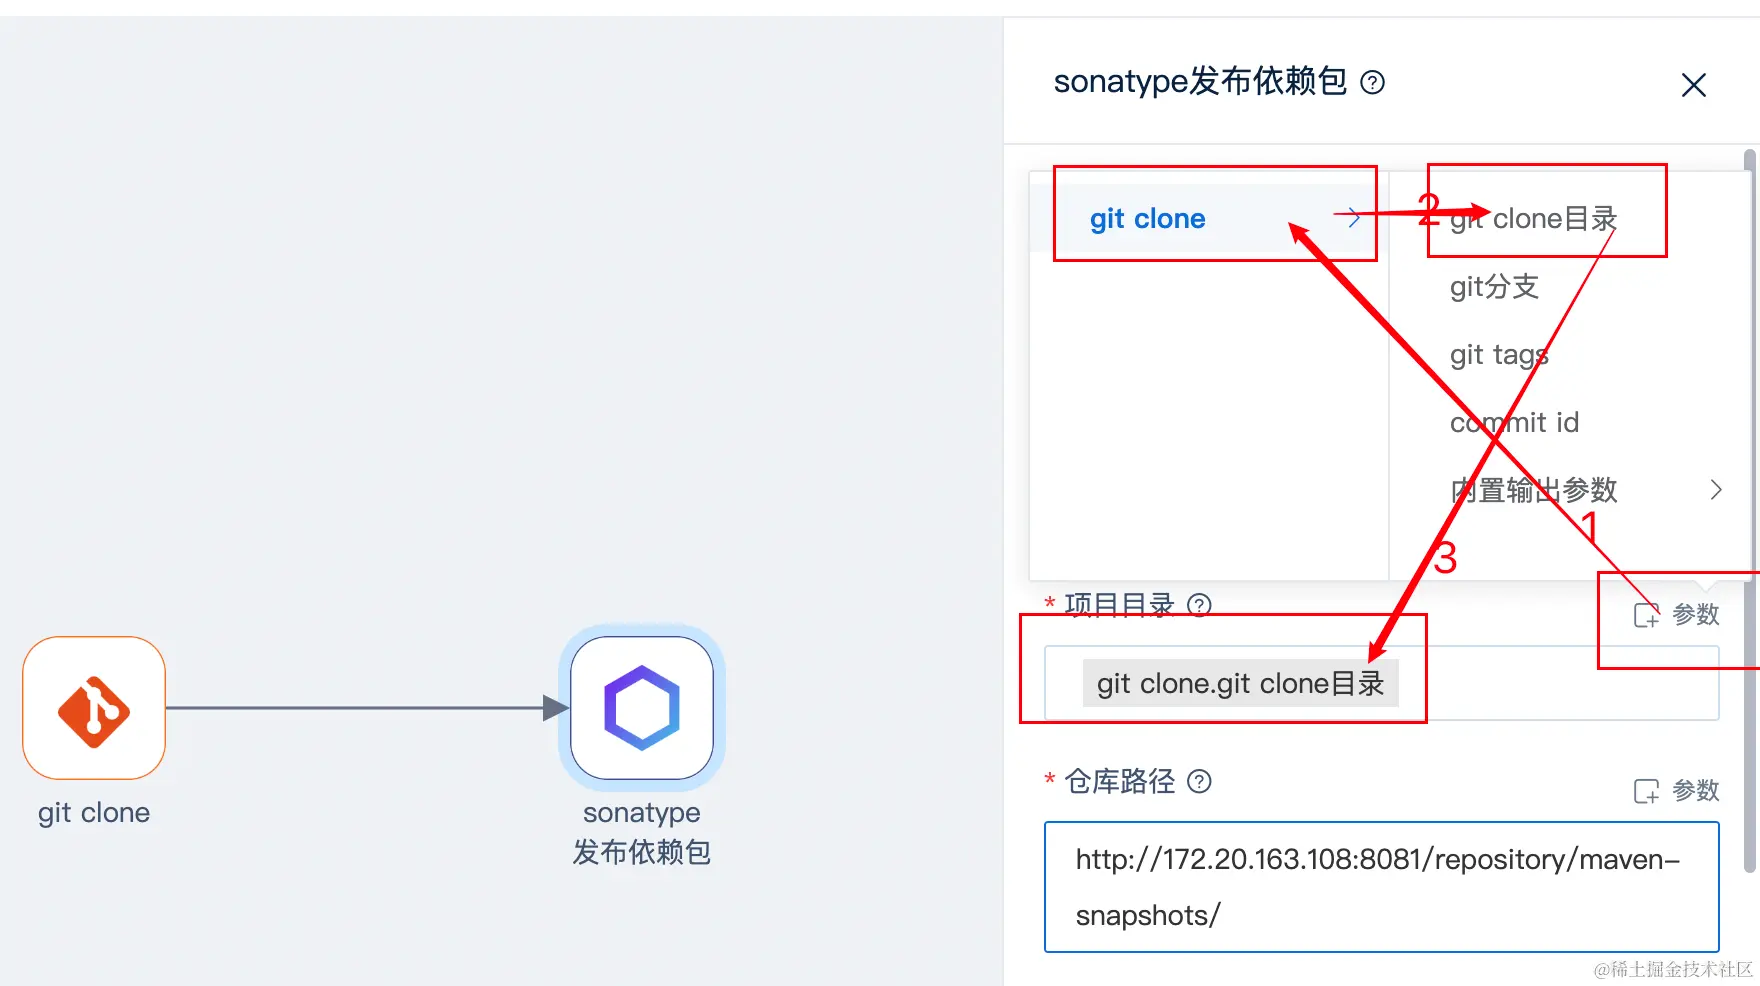Image resolution: width=1760 pixels, height=986 pixels.
Task: Select commit id option
Action: point(1514,422)
